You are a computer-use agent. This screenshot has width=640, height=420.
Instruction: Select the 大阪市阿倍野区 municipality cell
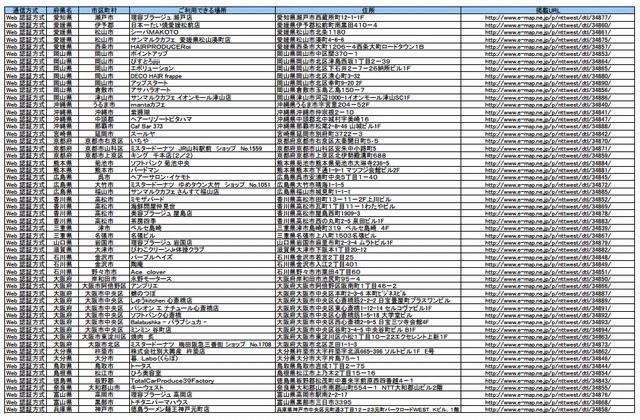[x=104, y=286]
